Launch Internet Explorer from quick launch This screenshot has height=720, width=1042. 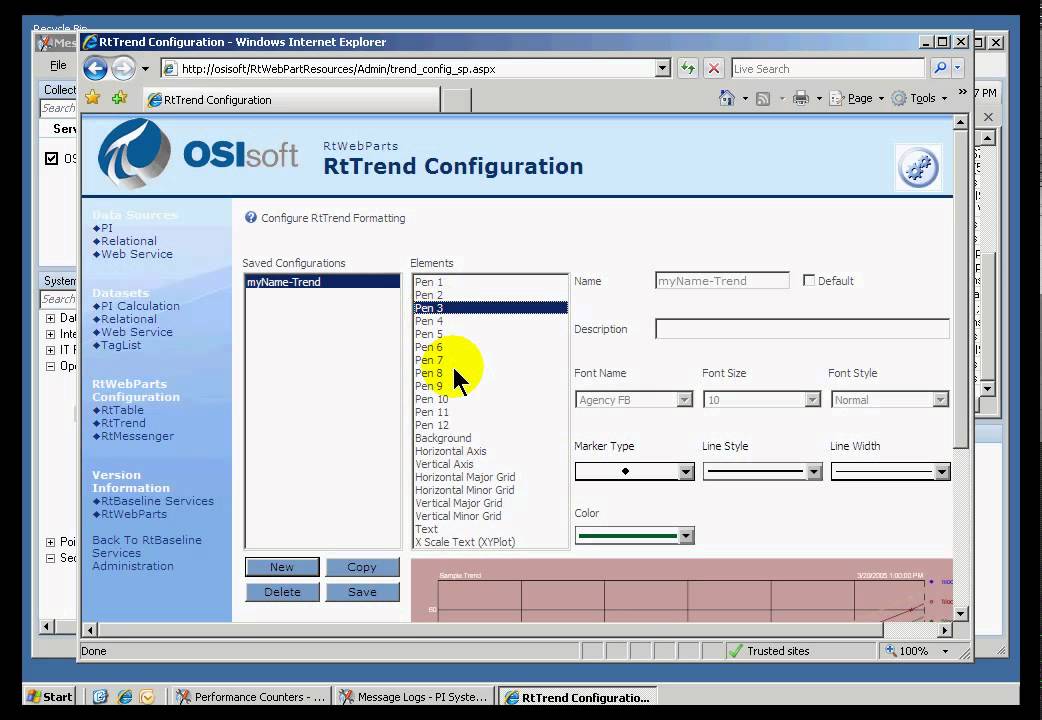[x=124, y=697]
